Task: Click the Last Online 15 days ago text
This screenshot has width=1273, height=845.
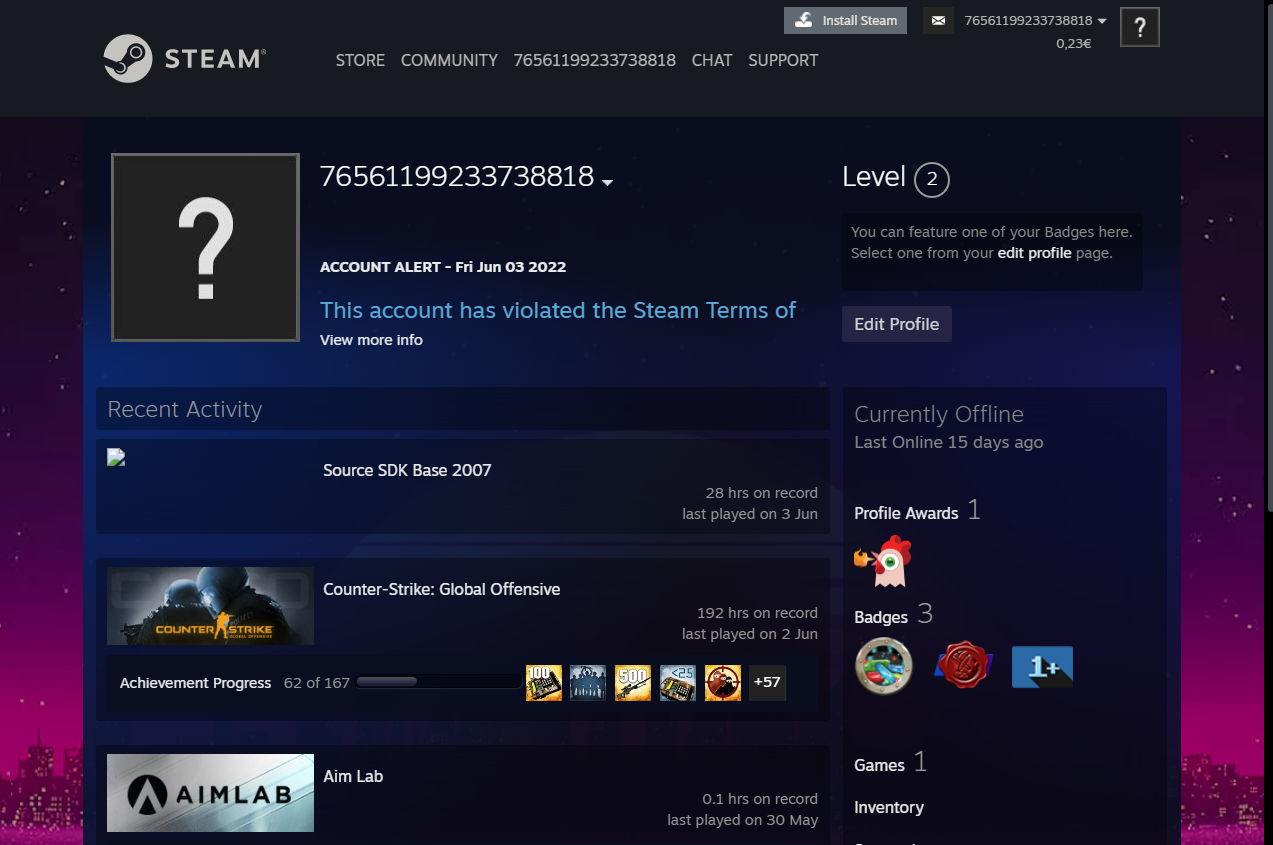Action: tap(949, 442)
